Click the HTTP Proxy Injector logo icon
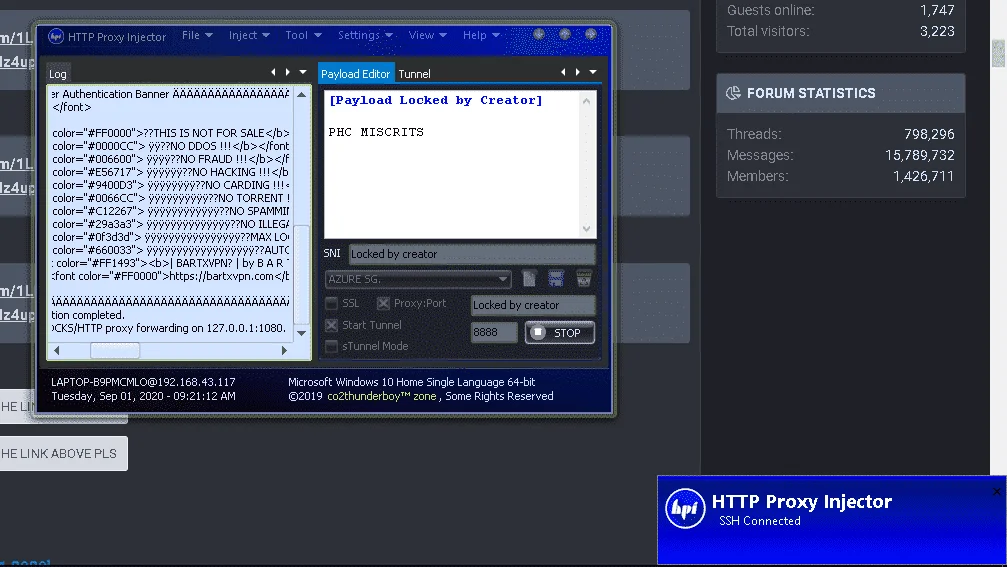Image resolution: width=1007 pixels, height=567 pixels. tap(56, 37)
